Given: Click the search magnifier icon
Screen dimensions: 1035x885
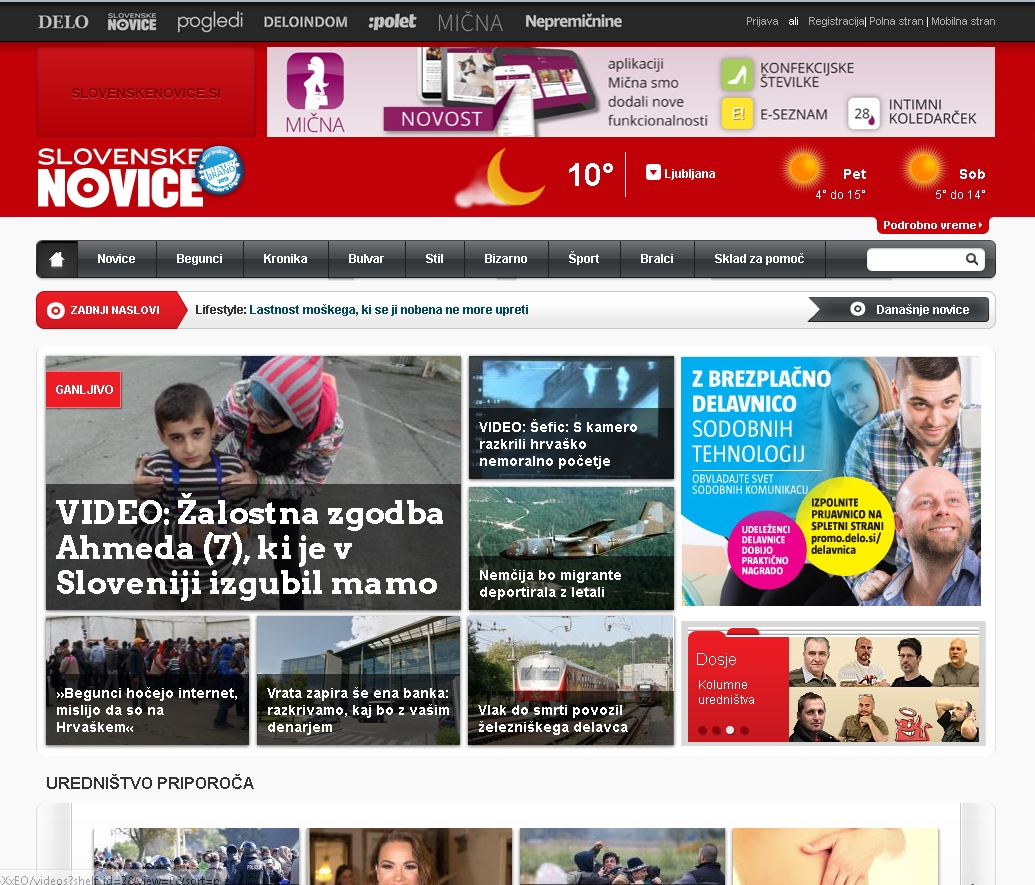Looking at the screenshot, I should [x=971, y=259].
